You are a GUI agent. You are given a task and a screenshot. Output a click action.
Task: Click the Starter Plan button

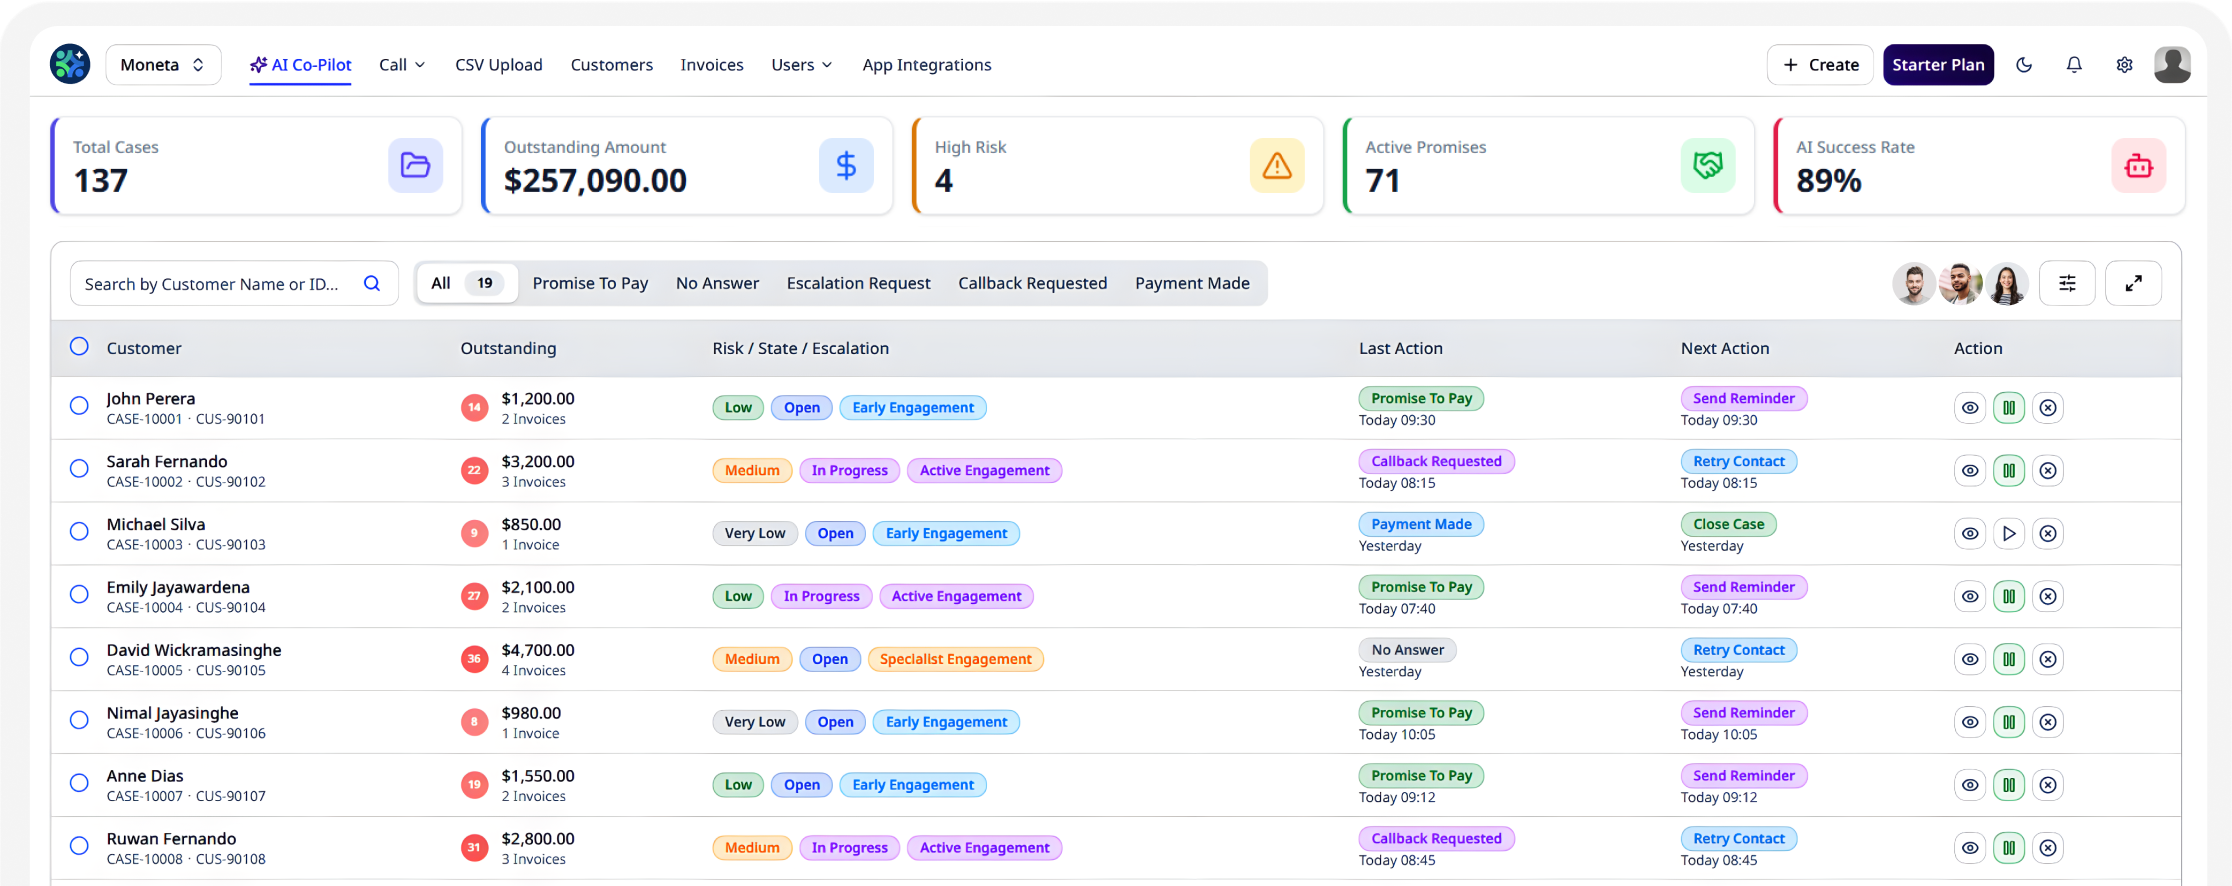pos(1938,65)
